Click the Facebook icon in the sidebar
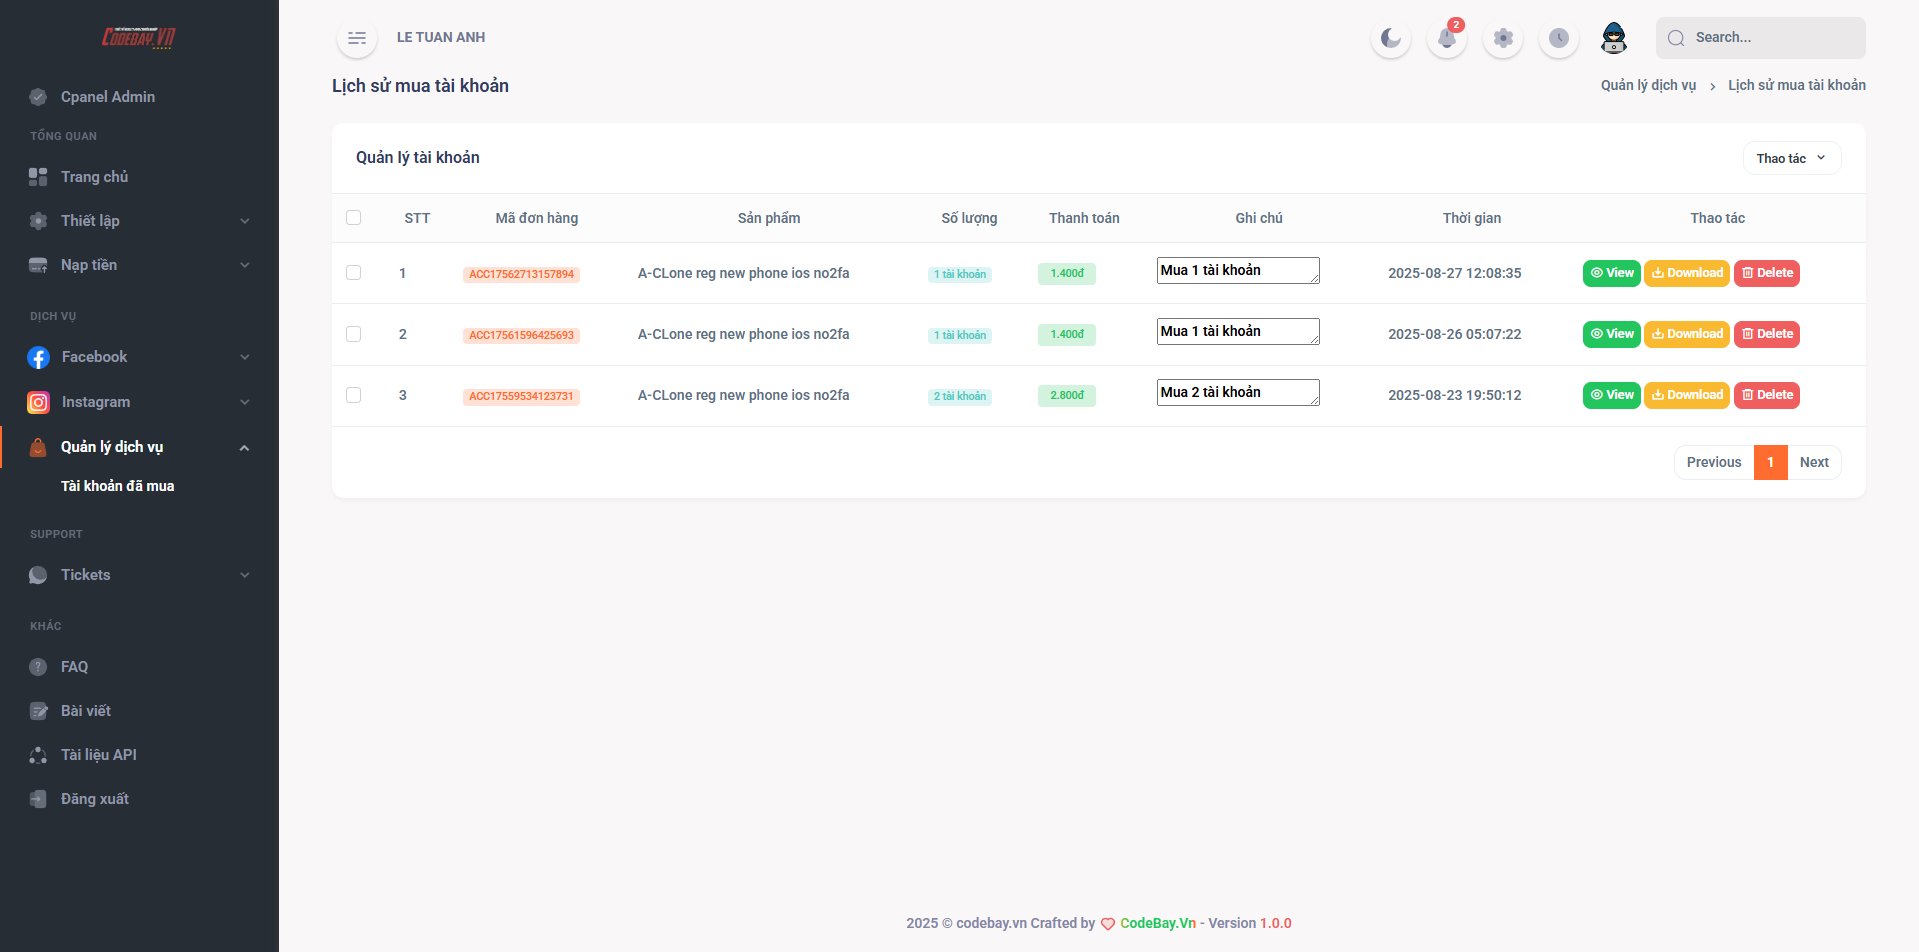1919x952 pixels. coord(38,357)
